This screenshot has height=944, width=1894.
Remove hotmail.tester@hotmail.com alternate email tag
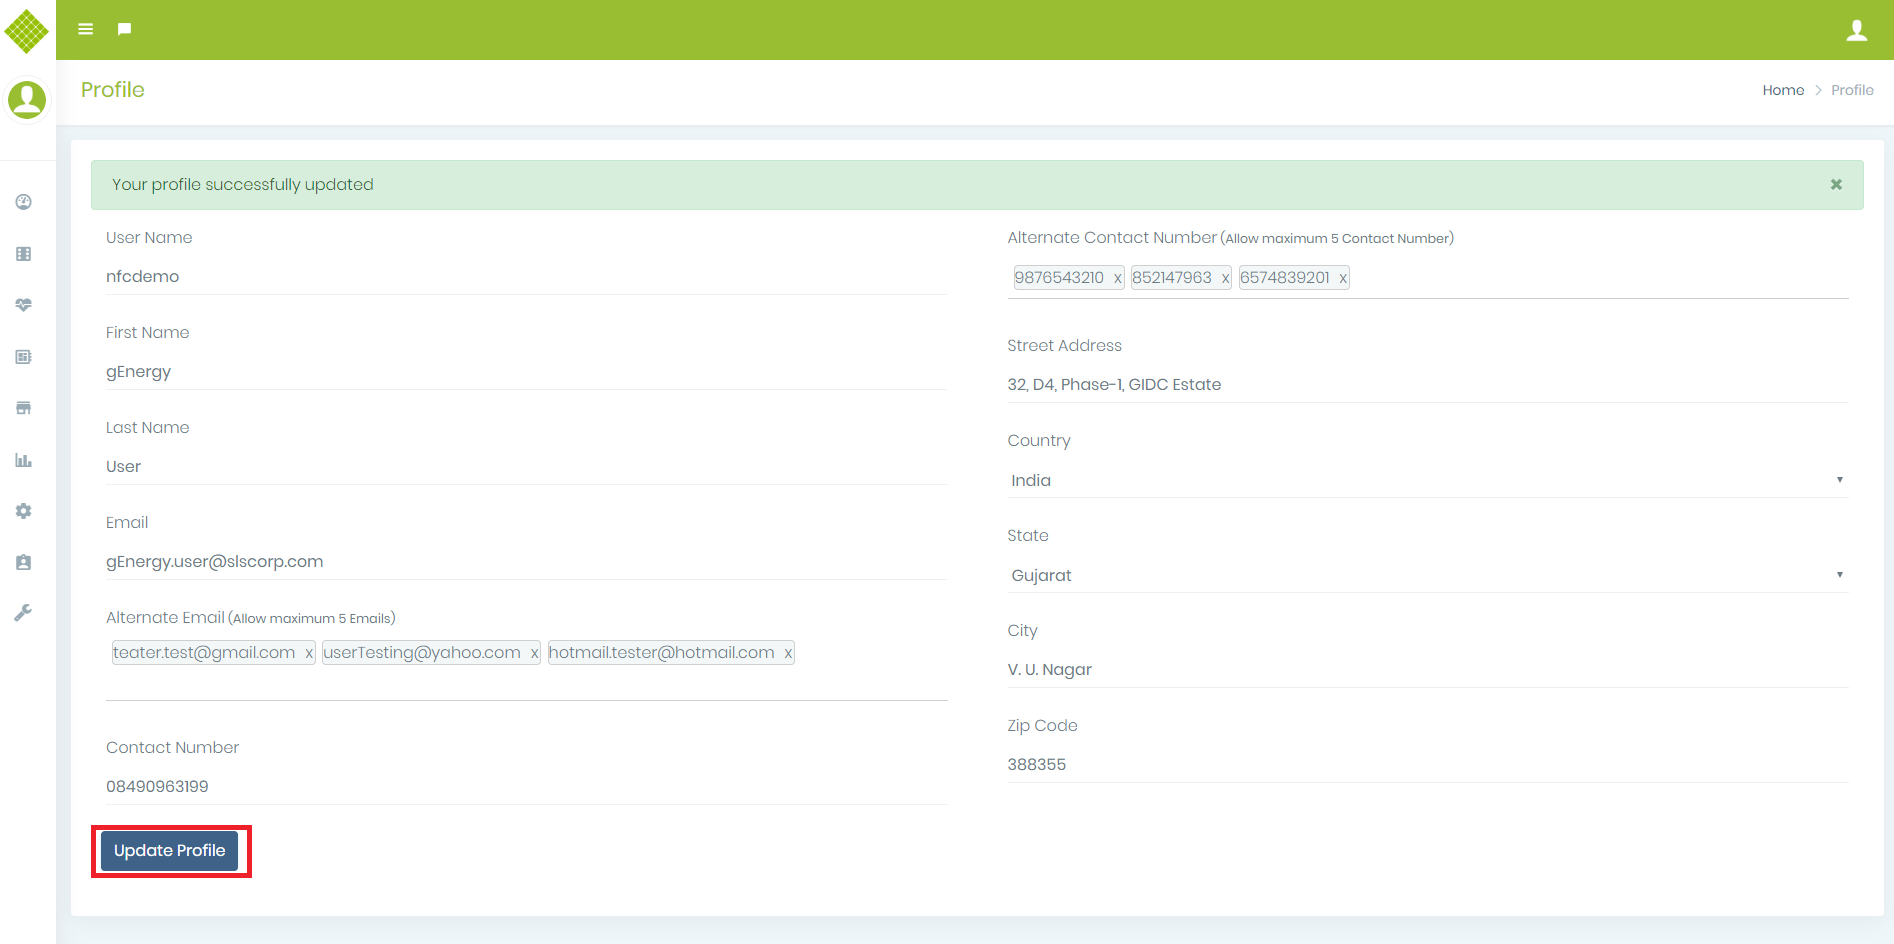pos(788,654)
